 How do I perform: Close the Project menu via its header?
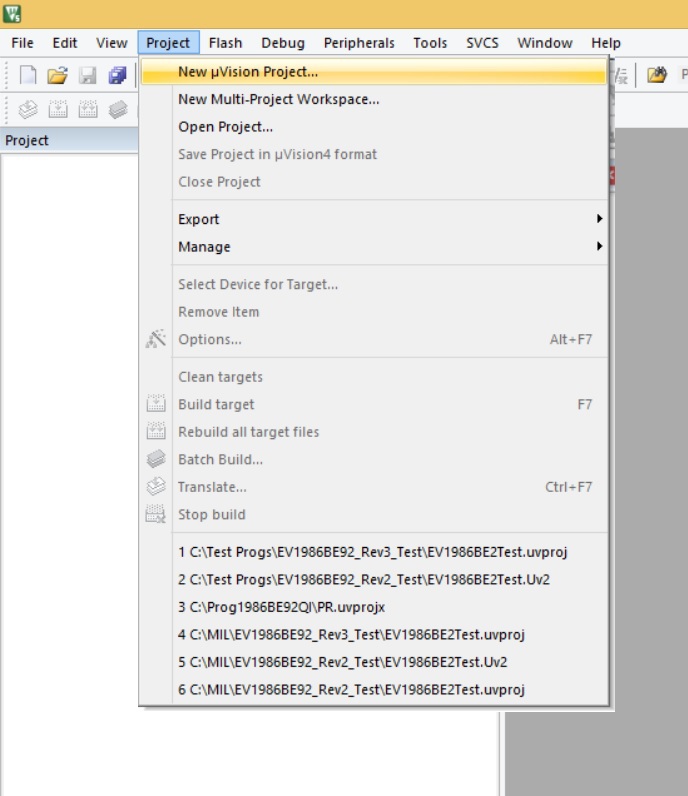(168, 43)
